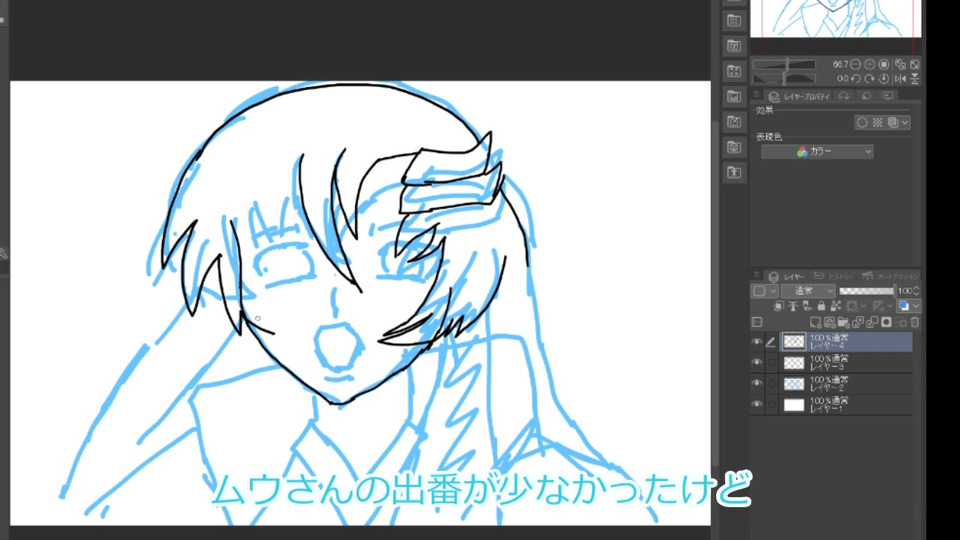This screenshot has height=540, width=960.
Task: Hide レイヤー4 with its eye icon
Action: pos(757,342)
